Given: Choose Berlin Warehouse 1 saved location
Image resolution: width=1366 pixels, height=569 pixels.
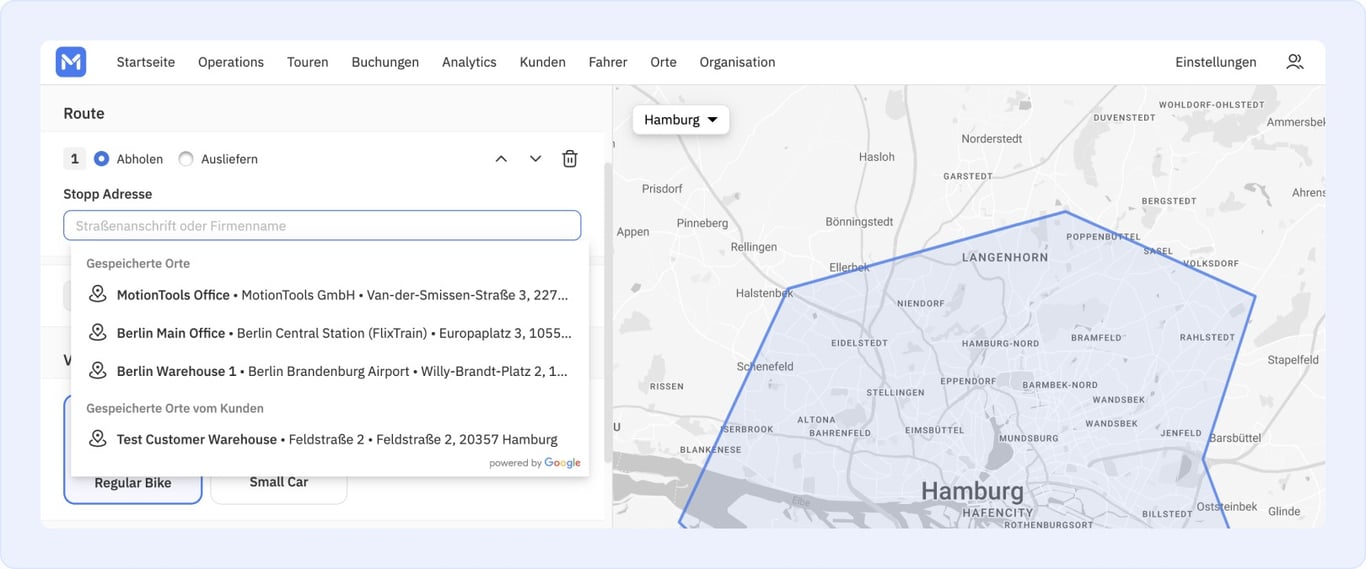Looking at the screenshot, I should click(x=330, y=371).
